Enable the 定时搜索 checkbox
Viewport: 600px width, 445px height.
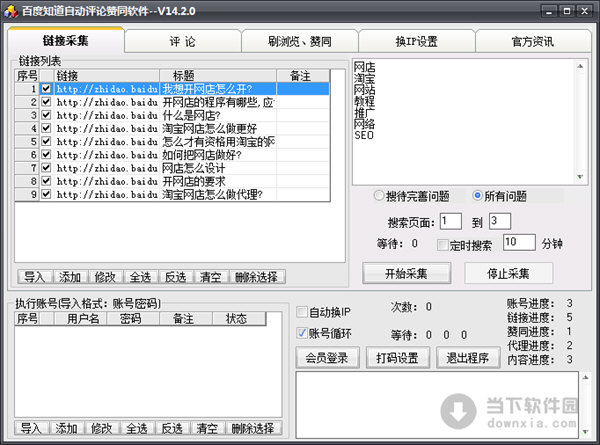tap(443, 245)
